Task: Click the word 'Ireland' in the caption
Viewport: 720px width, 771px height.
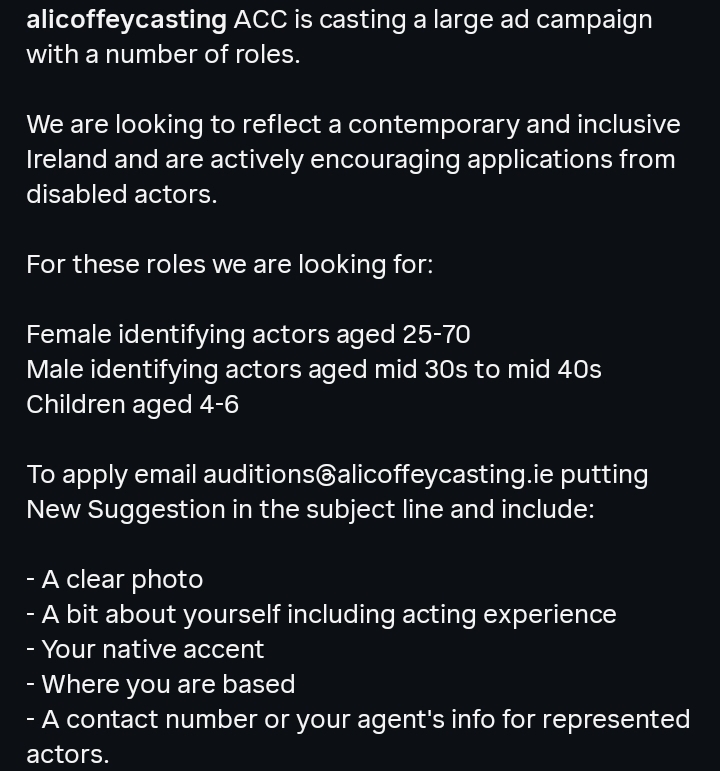Action: tap(67, 160)
